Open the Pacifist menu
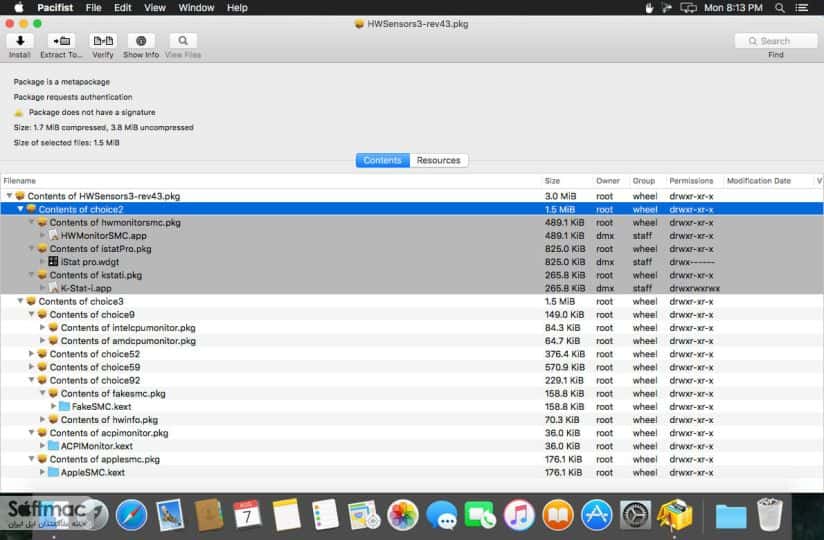 tap(55, 8)
